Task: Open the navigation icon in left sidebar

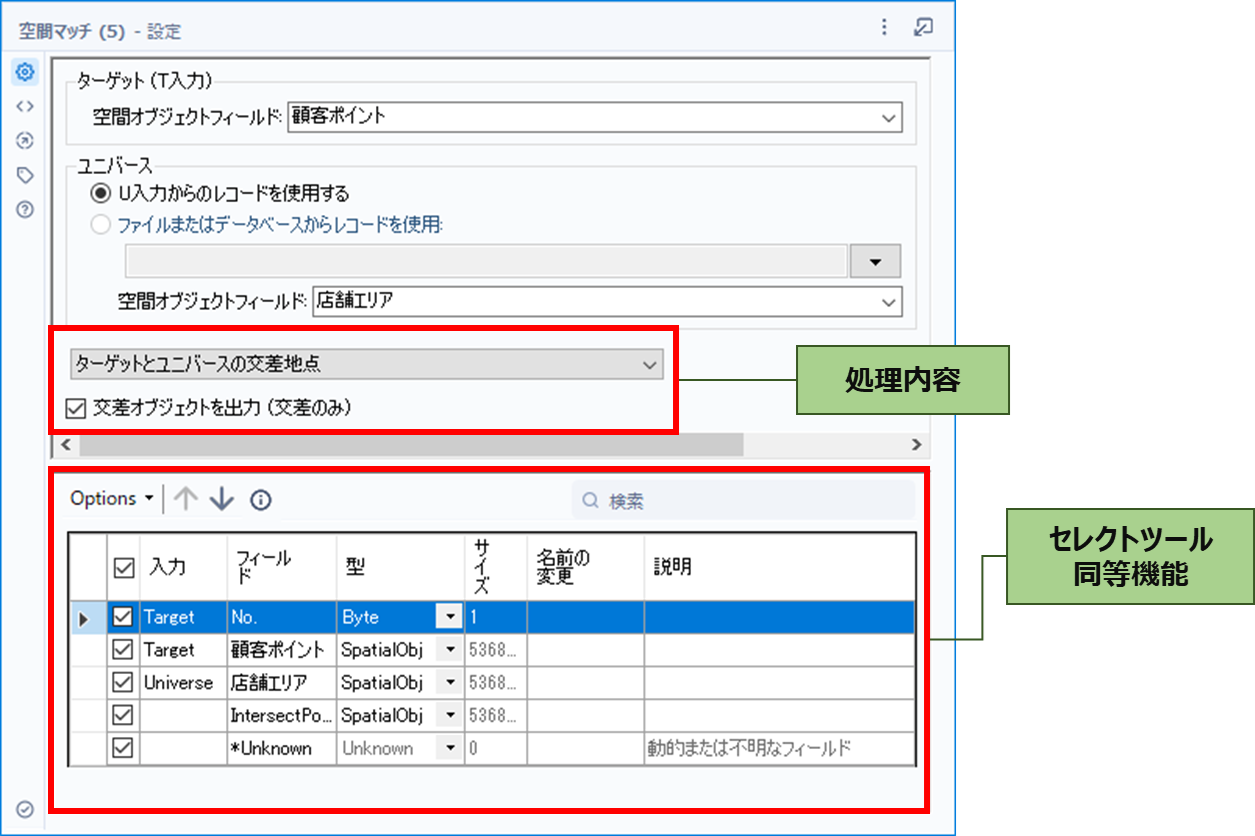Action: (25, 141)
